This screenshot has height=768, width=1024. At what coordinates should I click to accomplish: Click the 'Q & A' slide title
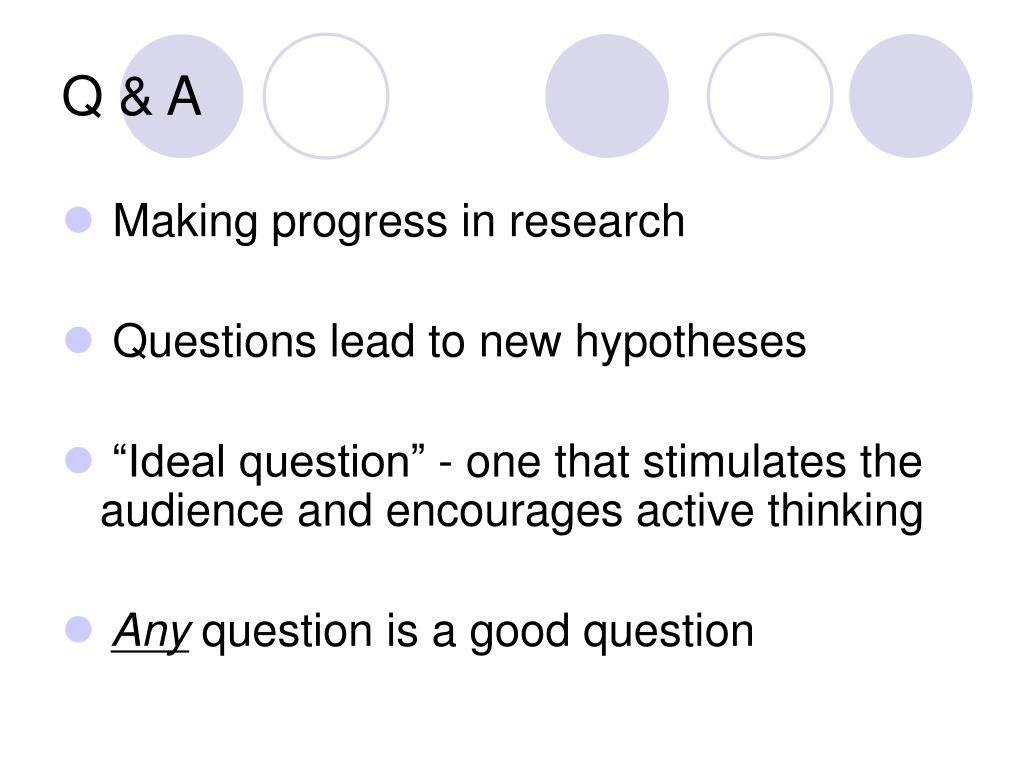pyautogui.click(x=131, y=97)
